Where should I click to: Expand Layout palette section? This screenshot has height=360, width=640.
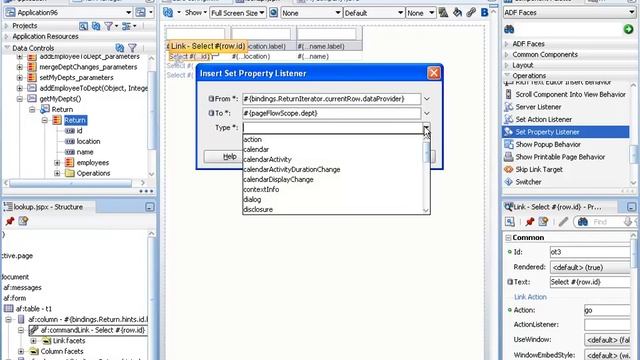tap(507, 65)
